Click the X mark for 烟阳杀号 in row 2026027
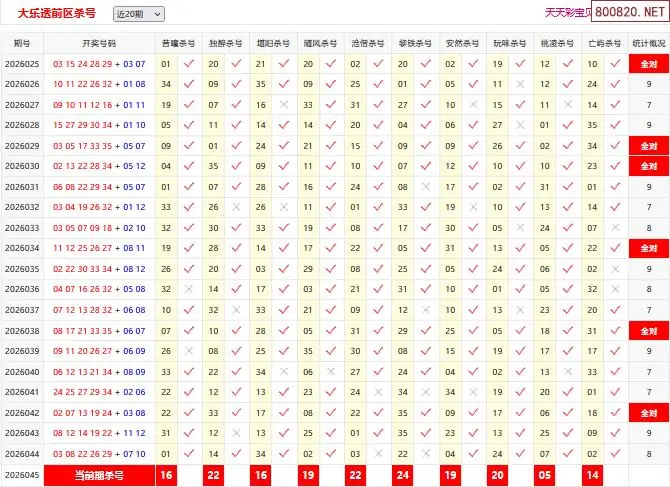The height and width of the screenshot is (487, 670). tap(284, 105)
